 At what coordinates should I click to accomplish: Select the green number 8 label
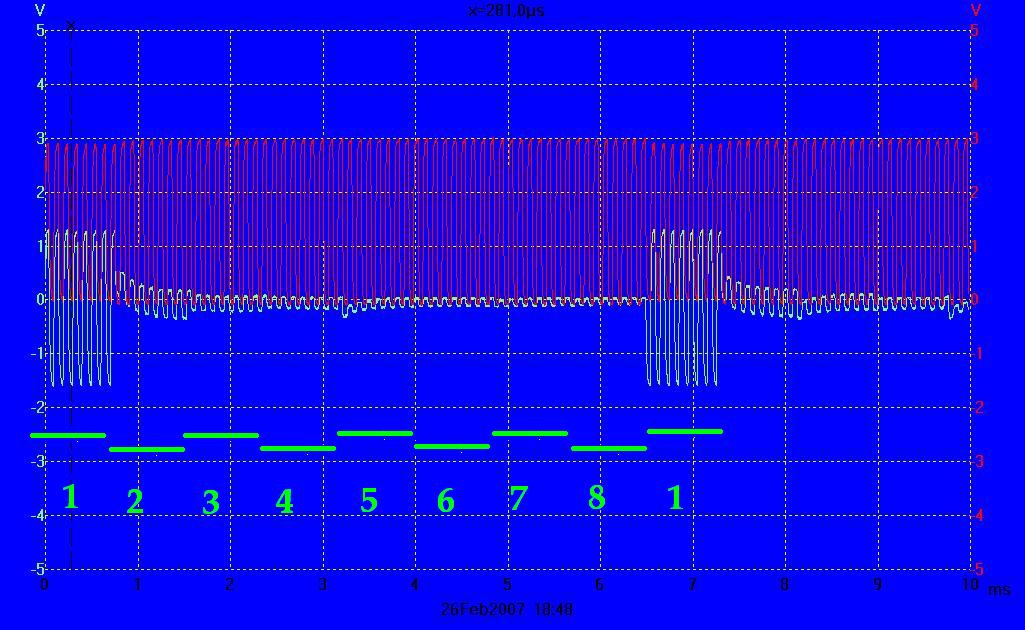tap(596, 497)
